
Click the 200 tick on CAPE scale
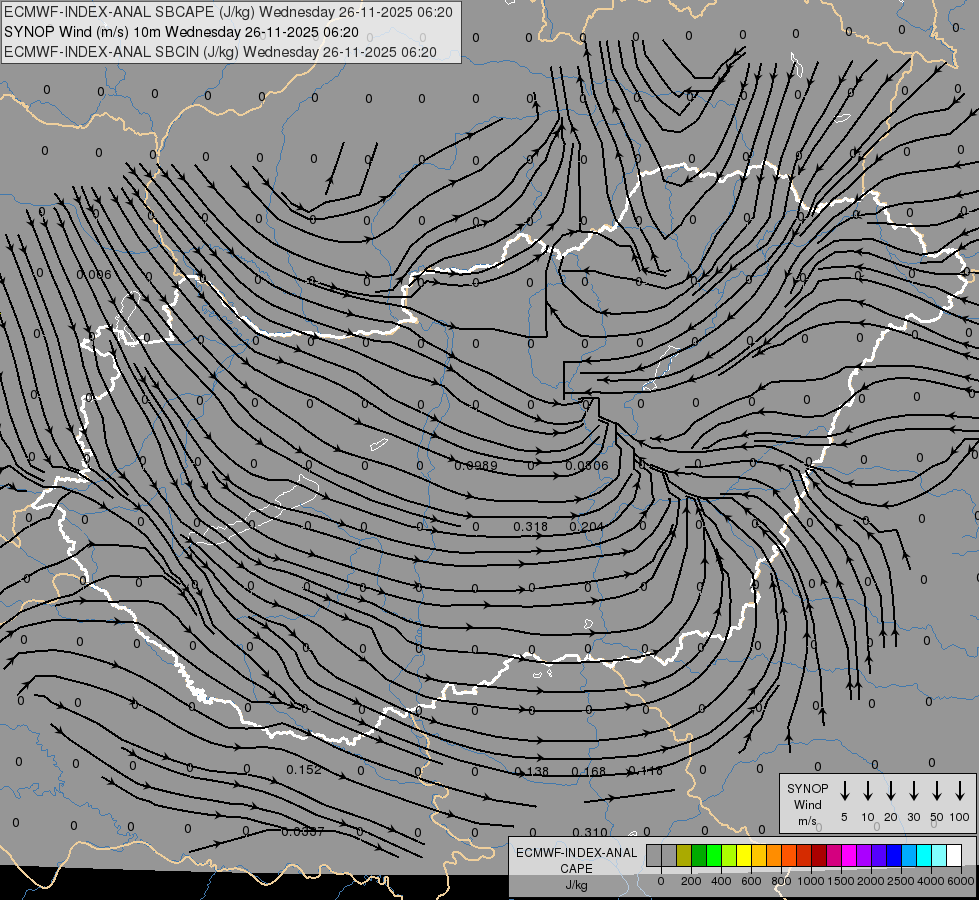click(691, 881)
